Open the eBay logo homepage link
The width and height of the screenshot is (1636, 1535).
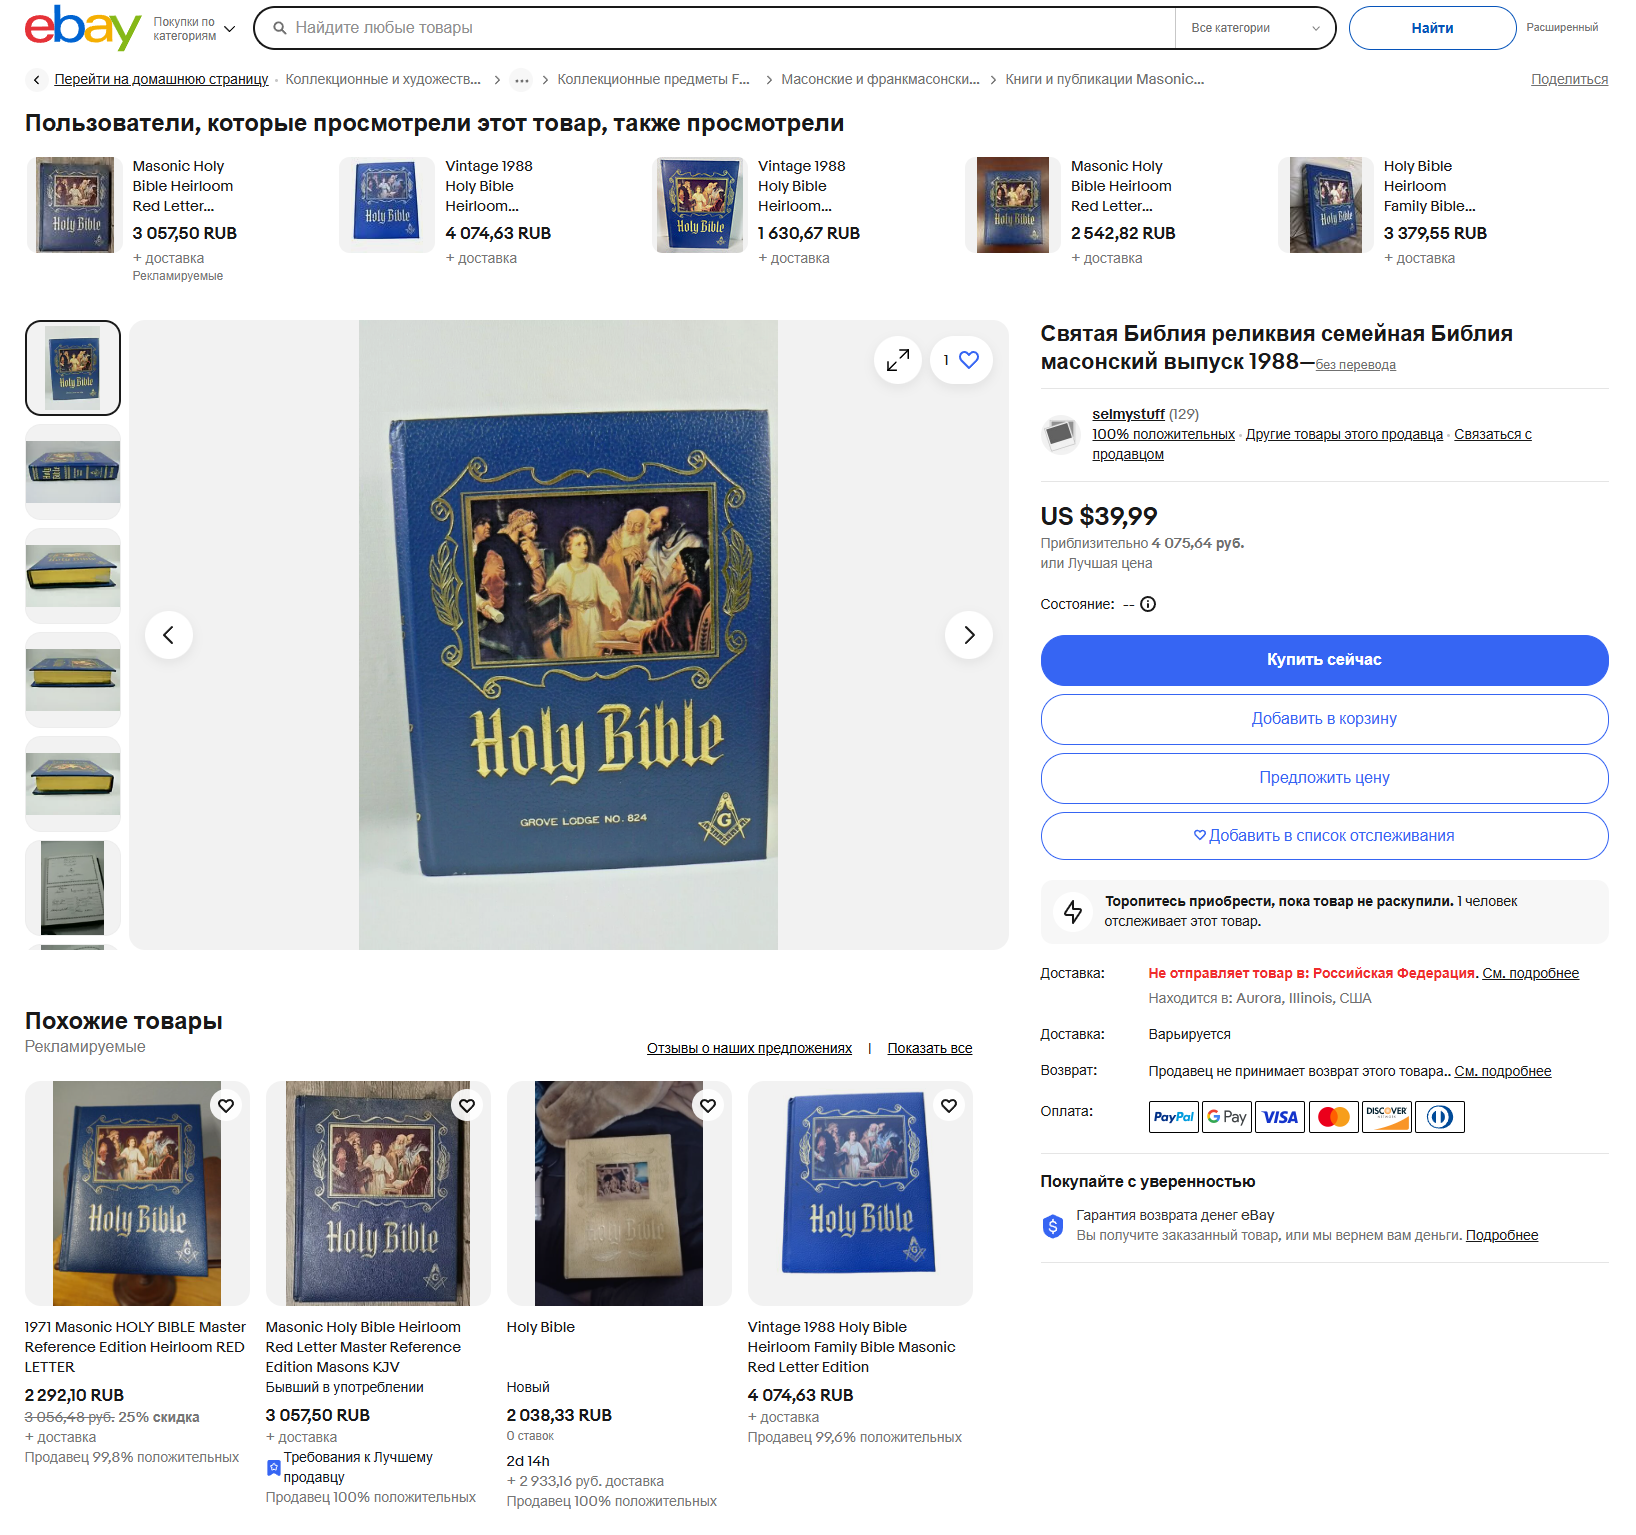click(82, 28)
